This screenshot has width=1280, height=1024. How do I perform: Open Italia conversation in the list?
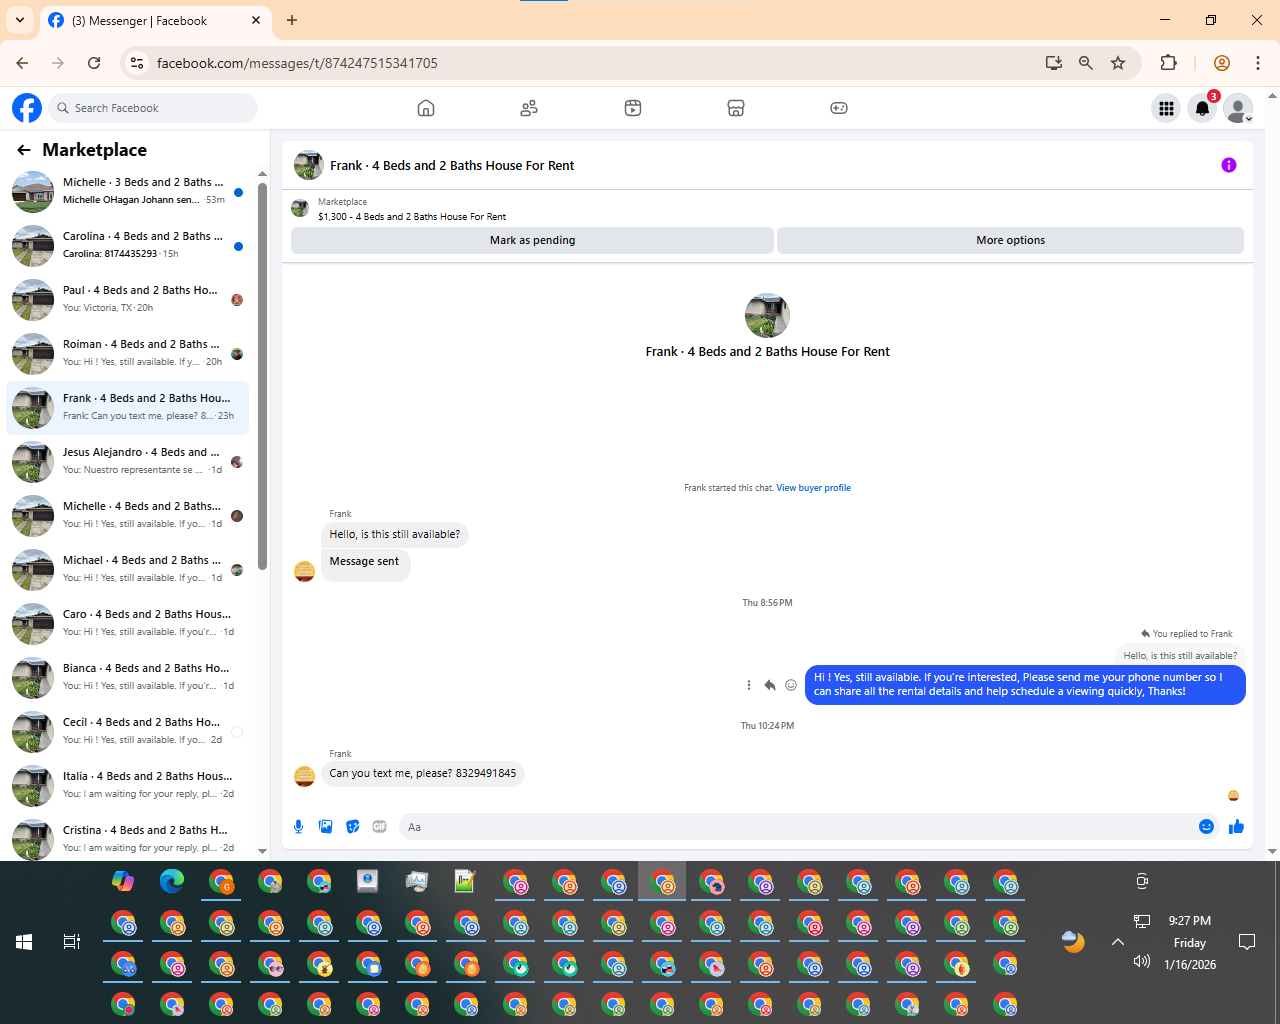(128, 785)
